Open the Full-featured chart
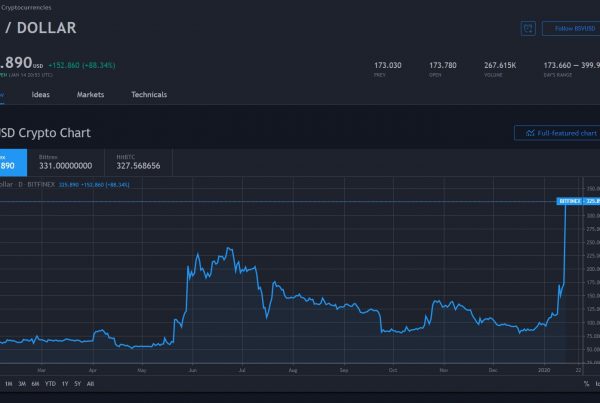The height and width of the screenshot is (403, 600). (557, 133)
